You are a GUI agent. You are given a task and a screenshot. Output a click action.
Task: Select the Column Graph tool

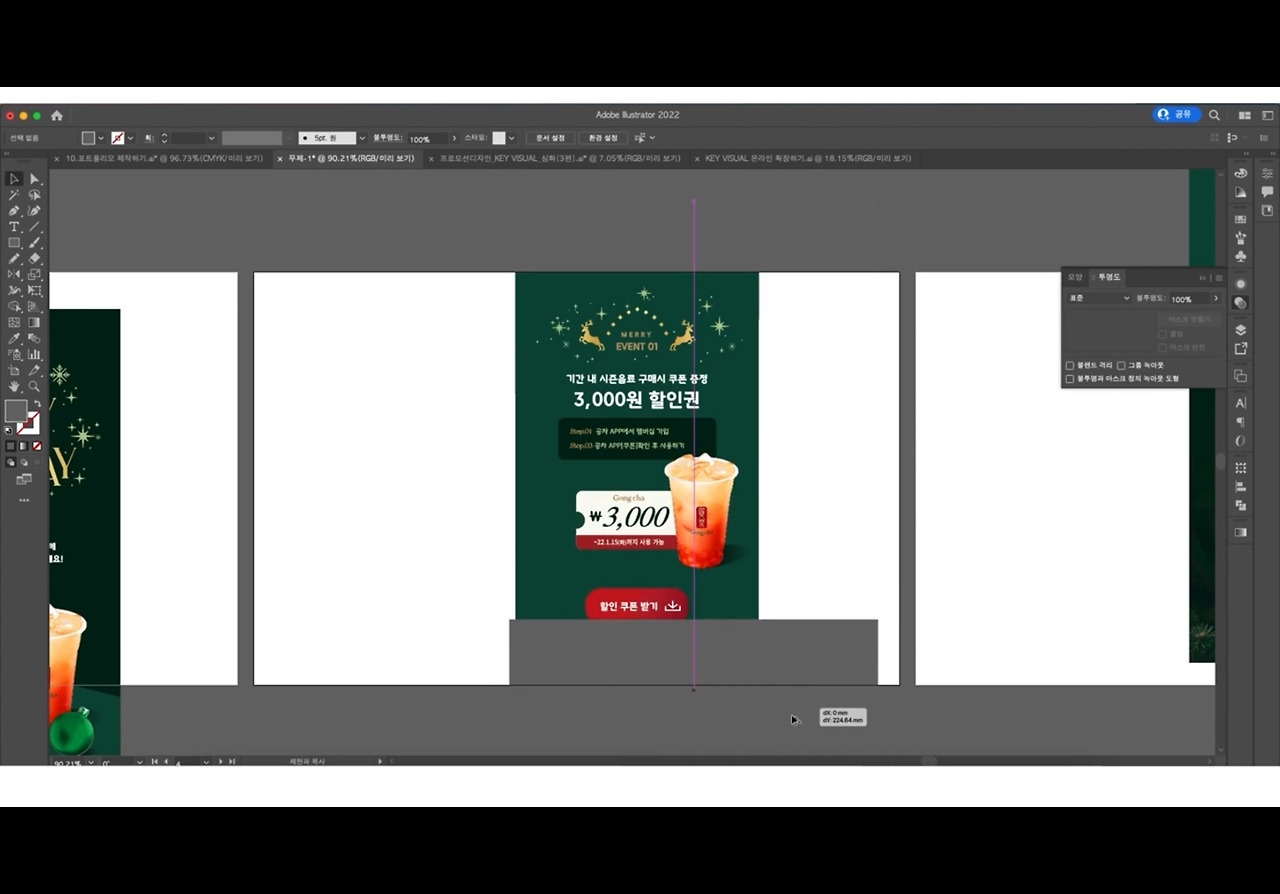[x=35, y=355]
